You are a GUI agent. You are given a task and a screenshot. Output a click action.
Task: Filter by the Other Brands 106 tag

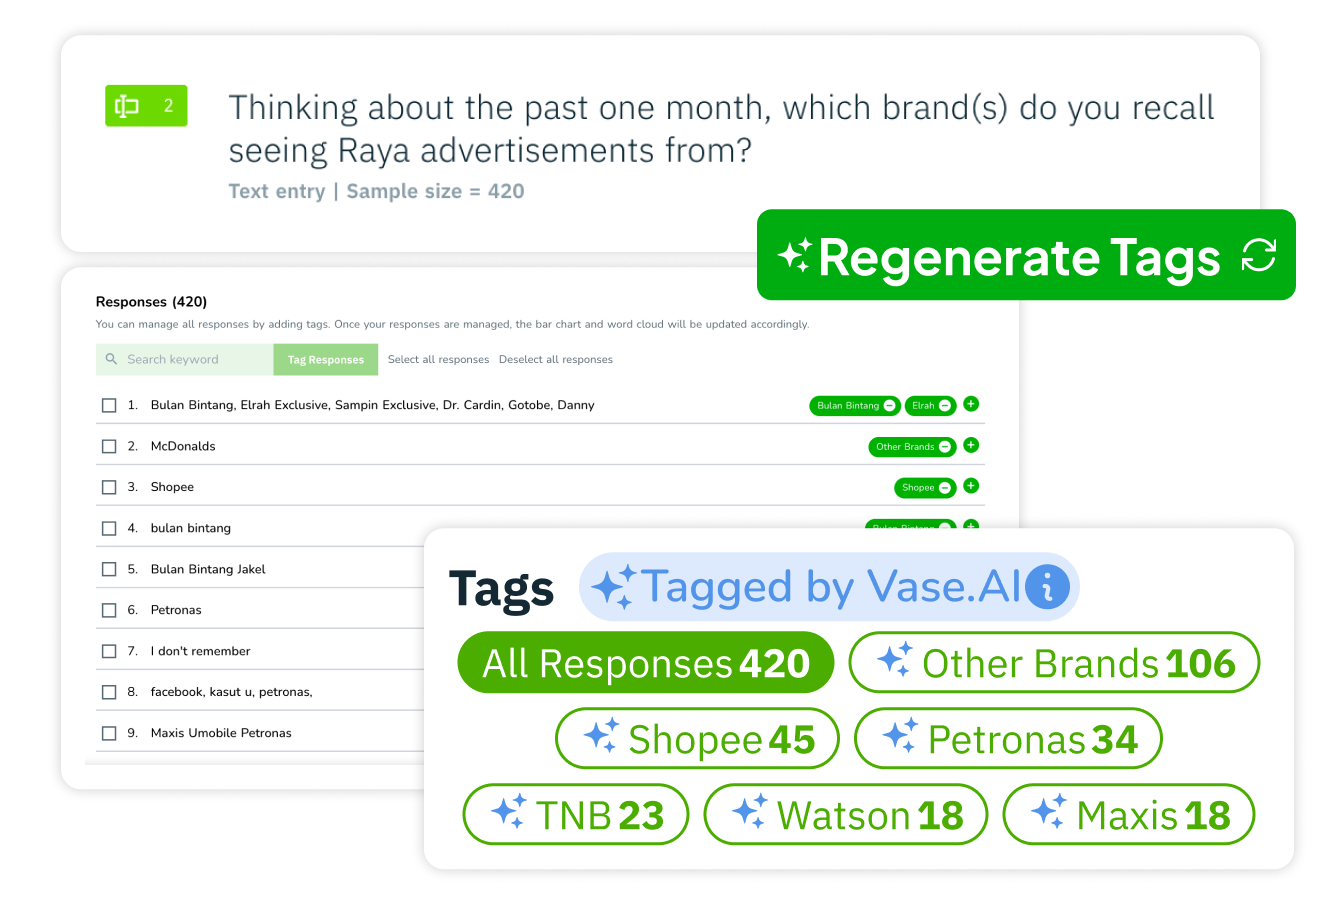1054,663
